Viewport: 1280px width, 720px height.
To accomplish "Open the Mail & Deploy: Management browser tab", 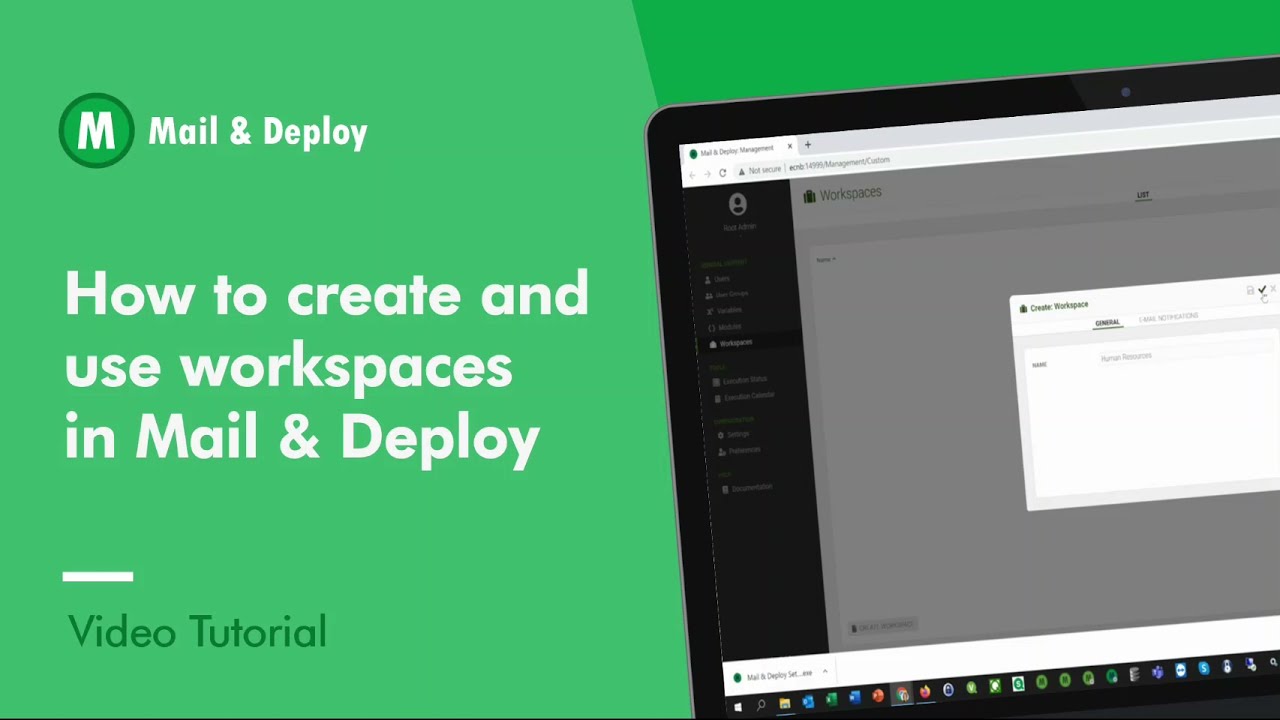I will 738,151.
